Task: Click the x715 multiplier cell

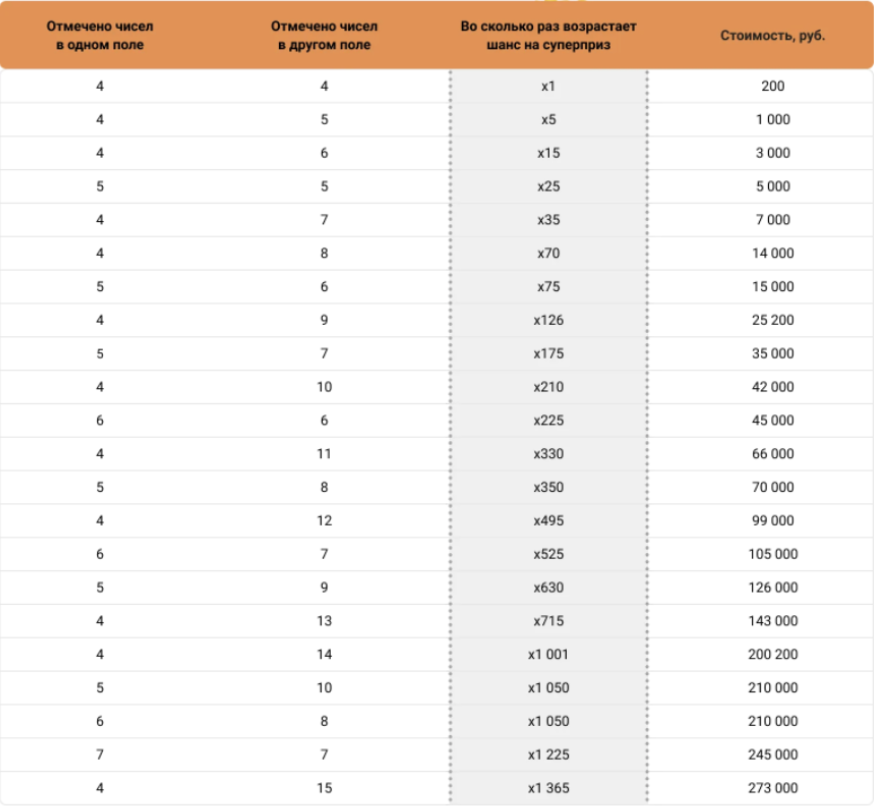Action: pyautogui.click(x=548, y=621)
